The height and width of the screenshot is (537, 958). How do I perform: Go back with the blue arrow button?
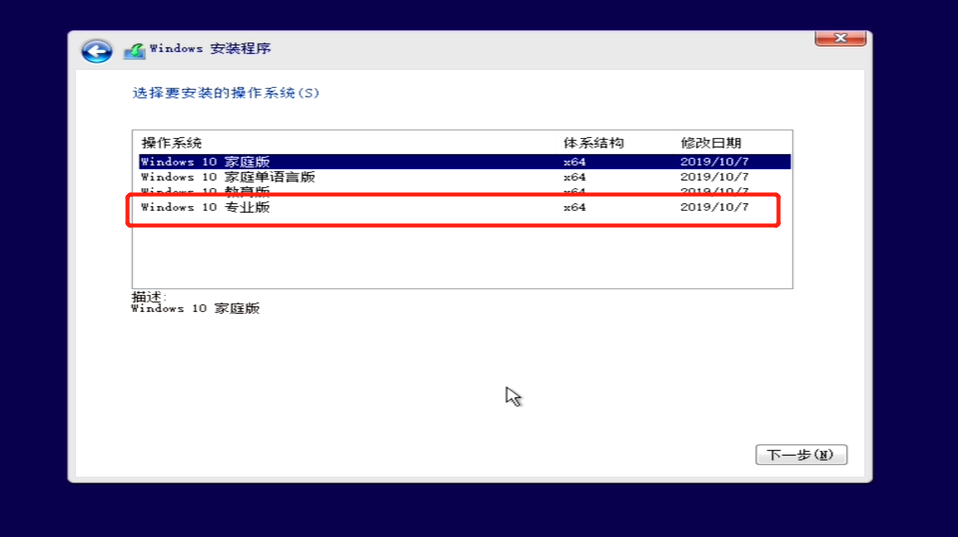tap(97, 51)
